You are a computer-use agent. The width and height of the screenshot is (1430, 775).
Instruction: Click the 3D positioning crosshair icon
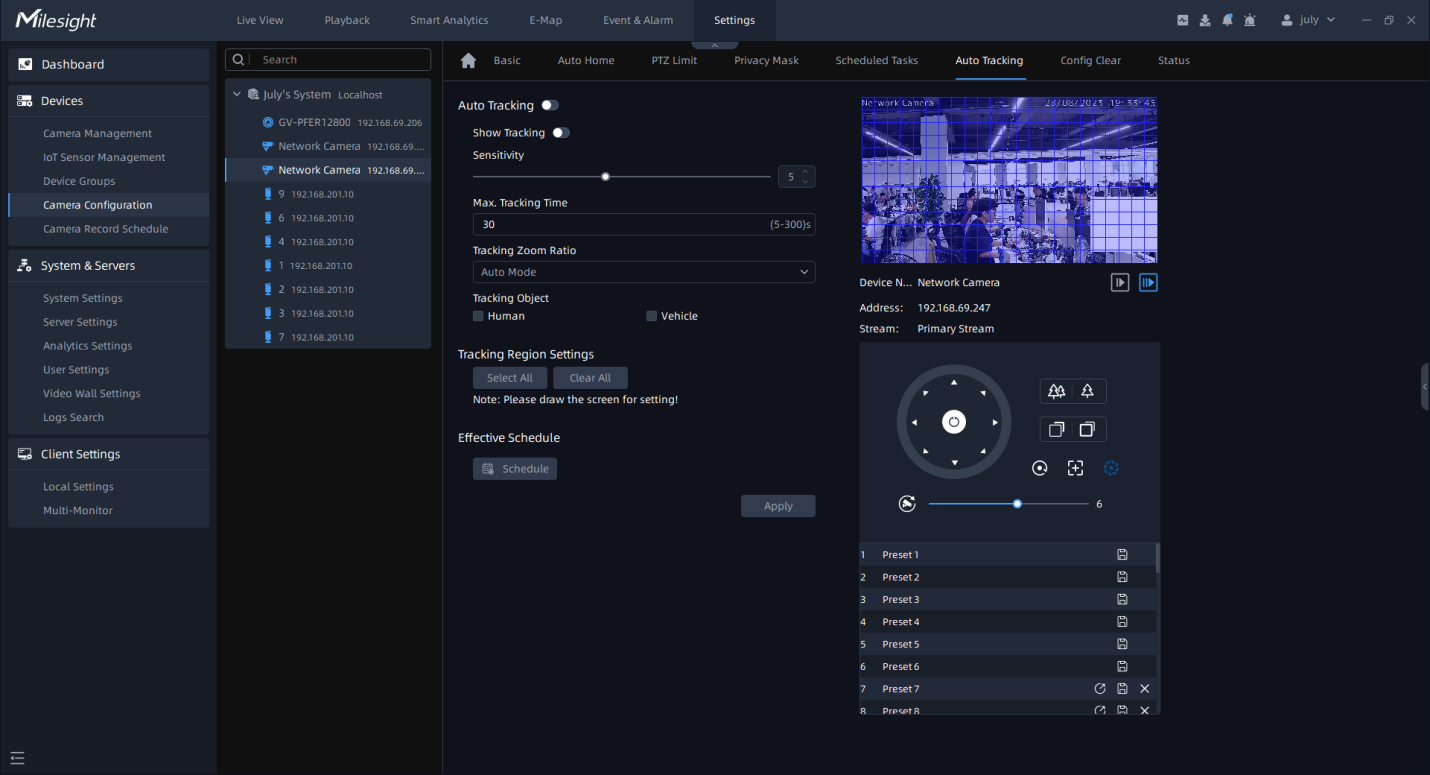pyautogui.click(x=1075, y=468)
